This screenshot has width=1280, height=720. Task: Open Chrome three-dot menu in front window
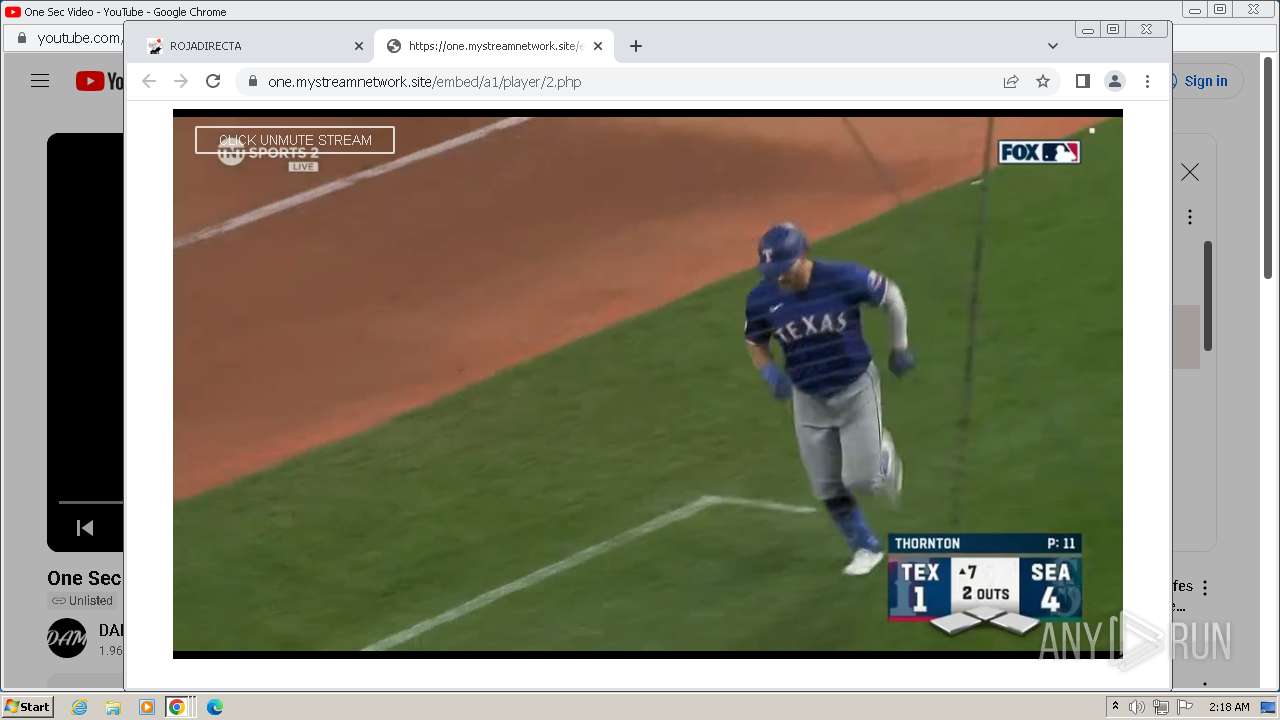coord(1147,81)
